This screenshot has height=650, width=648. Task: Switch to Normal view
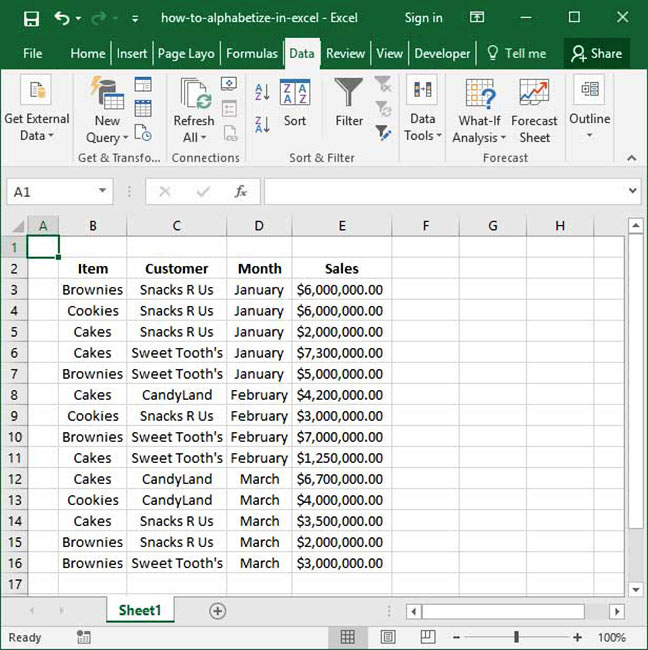click(x=347, y=637)
